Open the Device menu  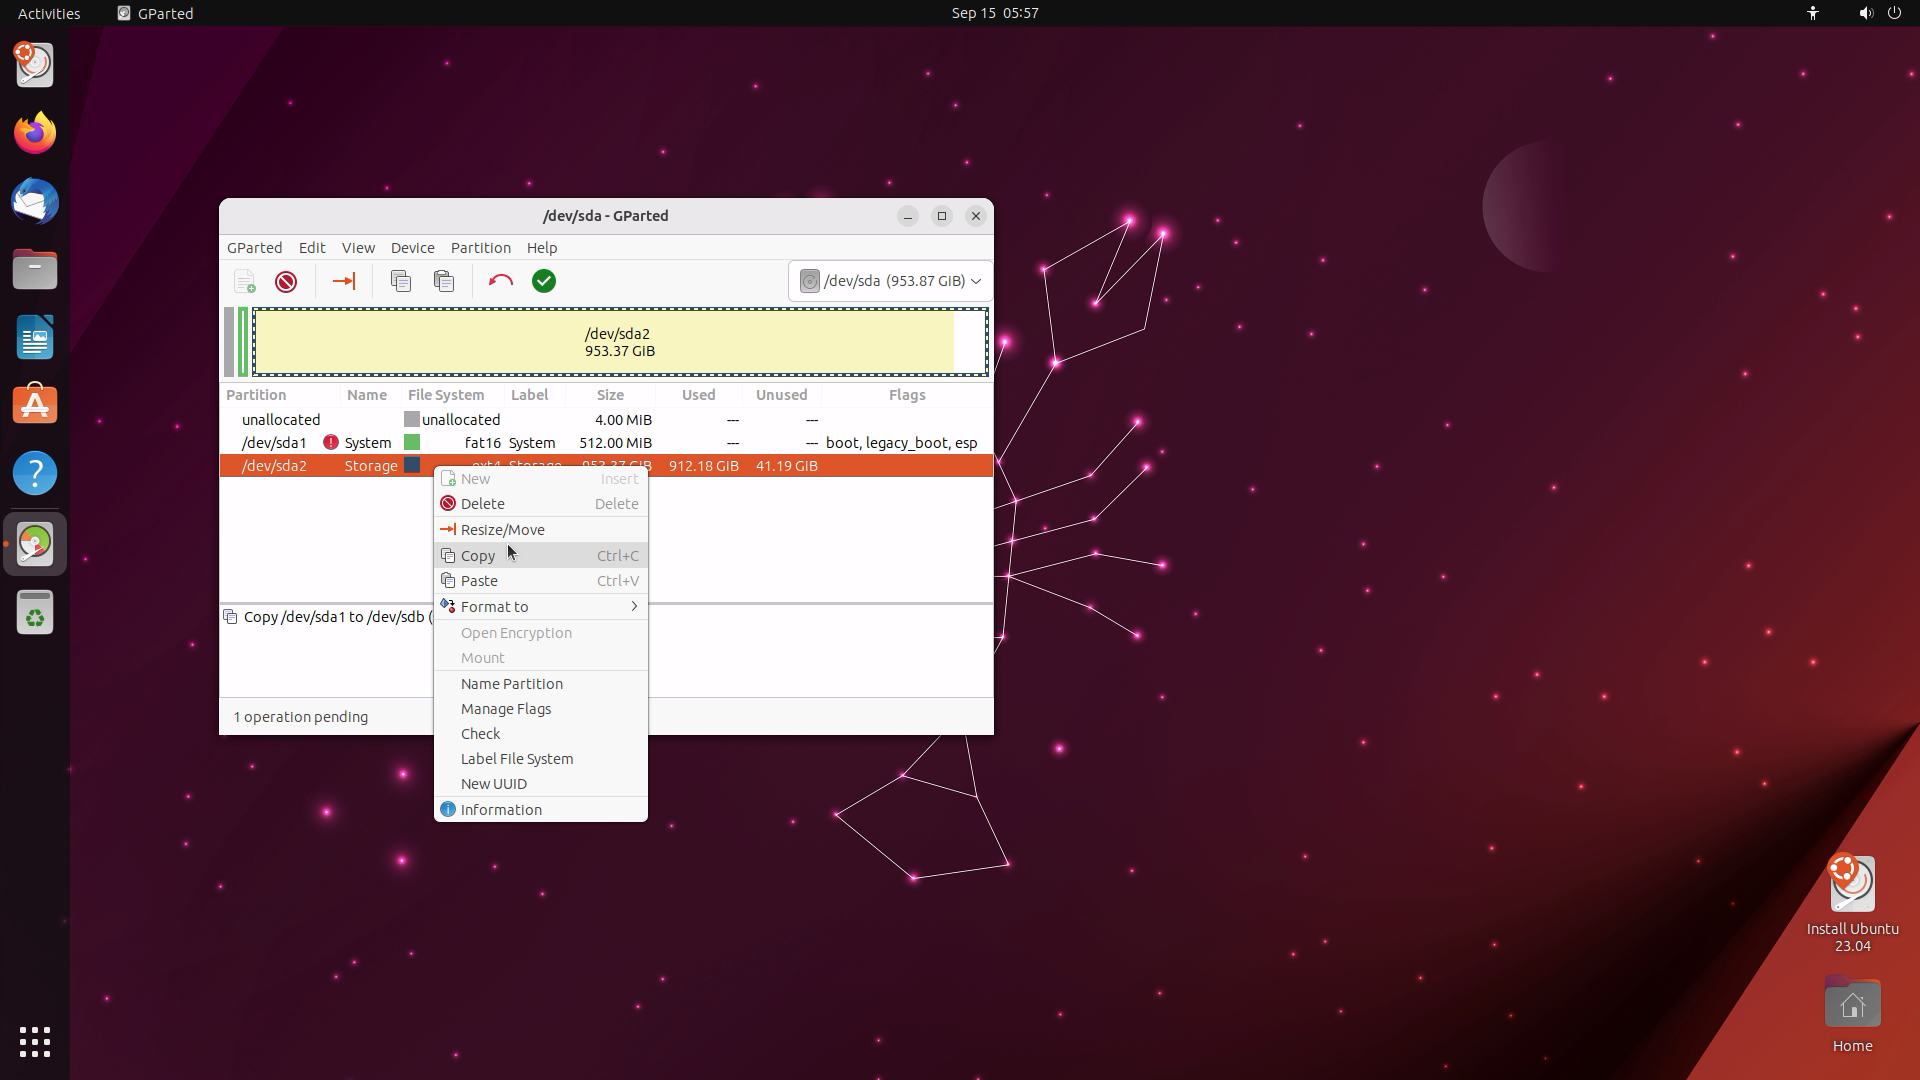[x=412, y=247]
